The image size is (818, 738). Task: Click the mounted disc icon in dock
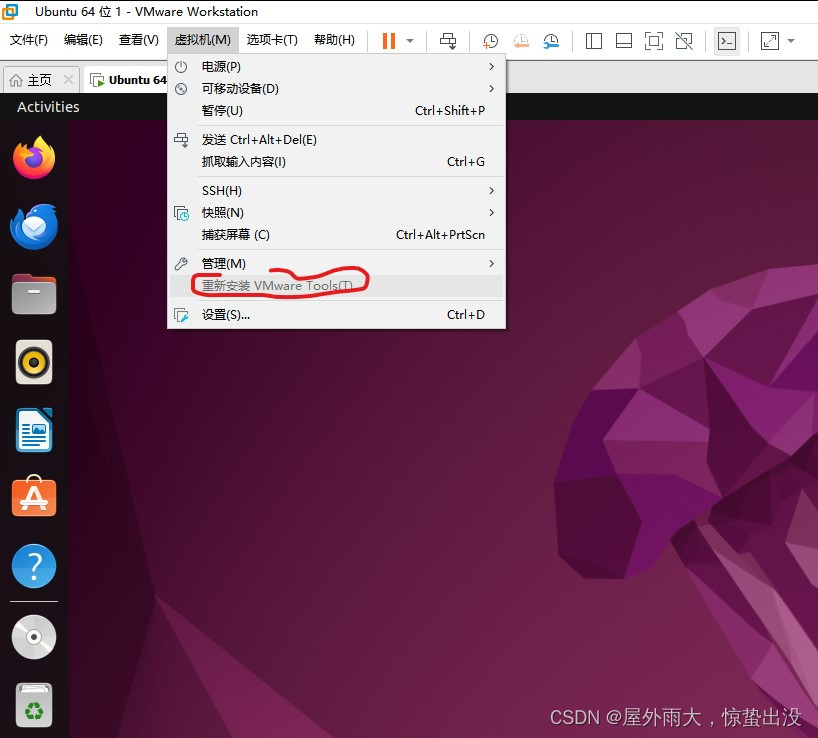click(x=34, y=637)
